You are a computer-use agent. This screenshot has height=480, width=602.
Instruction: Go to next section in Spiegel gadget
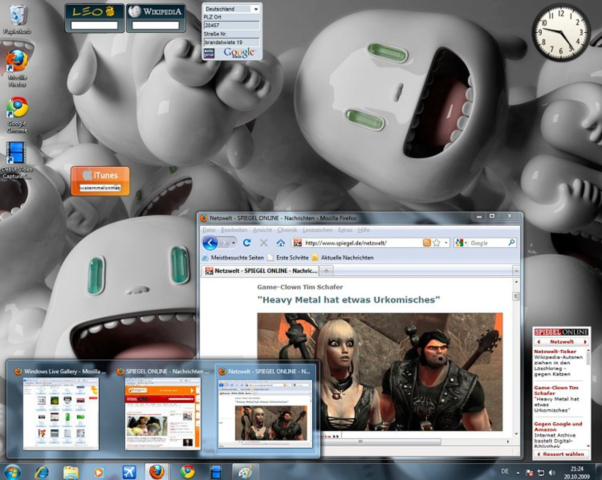click(x=585, y=341)
